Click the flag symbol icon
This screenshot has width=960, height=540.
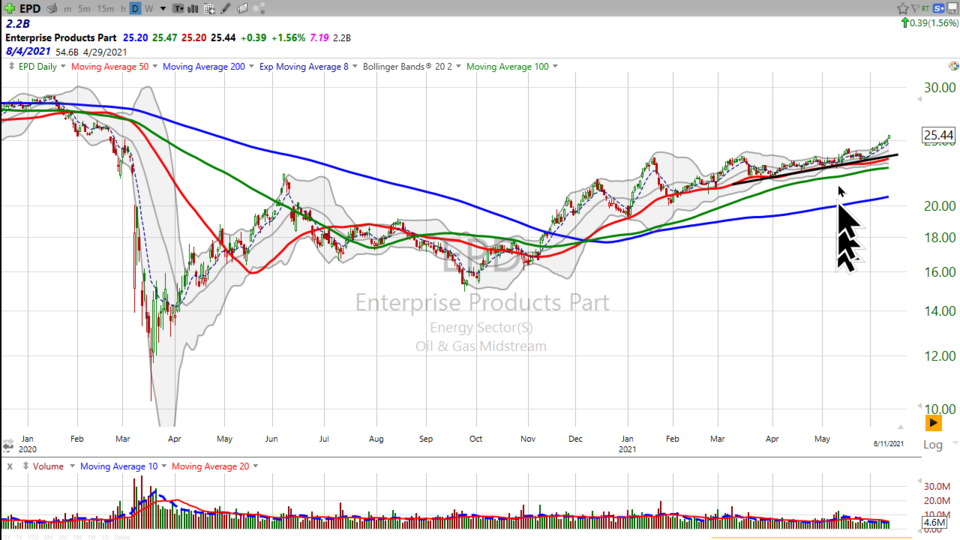pyautogui.click(x=916, y=8)
